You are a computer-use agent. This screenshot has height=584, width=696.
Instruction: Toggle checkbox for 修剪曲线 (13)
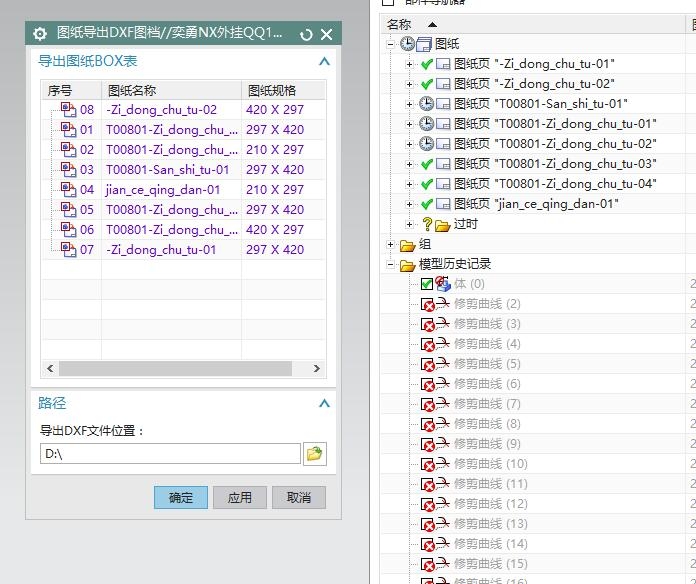click(427, 524)
